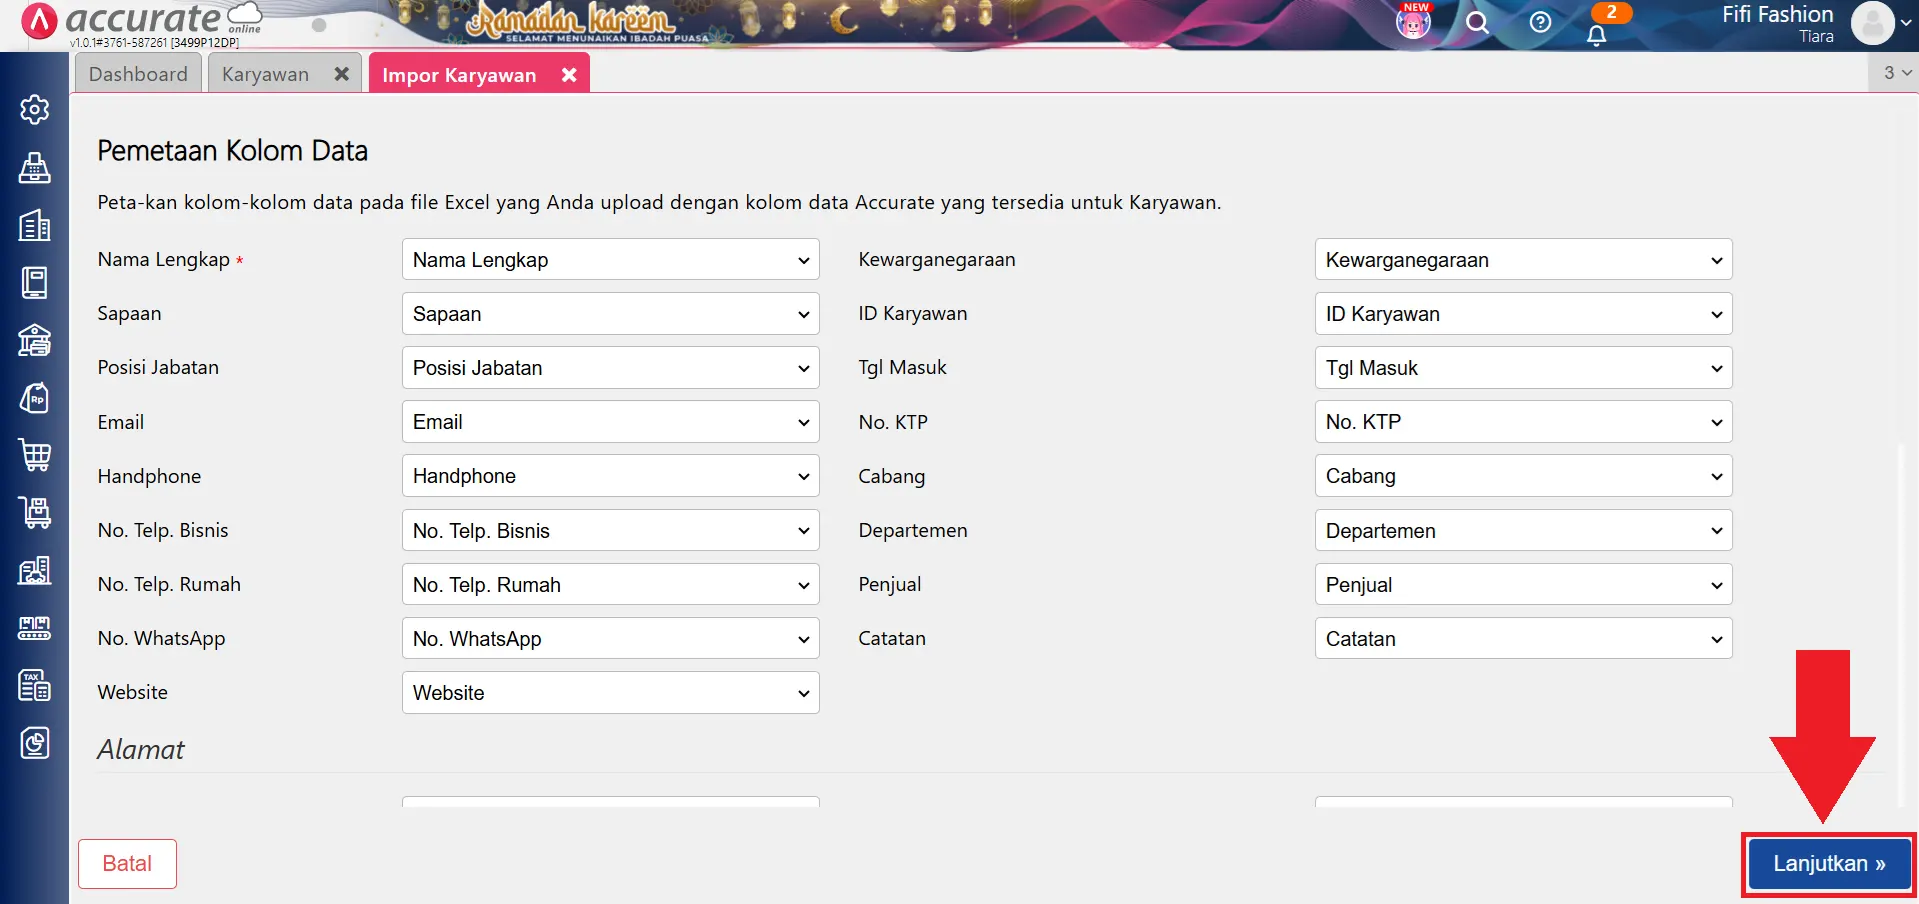The height and width of the screenshot is (904, 1919).
Task: Open the Purchases shopping cart module
Action: (35, 455)
